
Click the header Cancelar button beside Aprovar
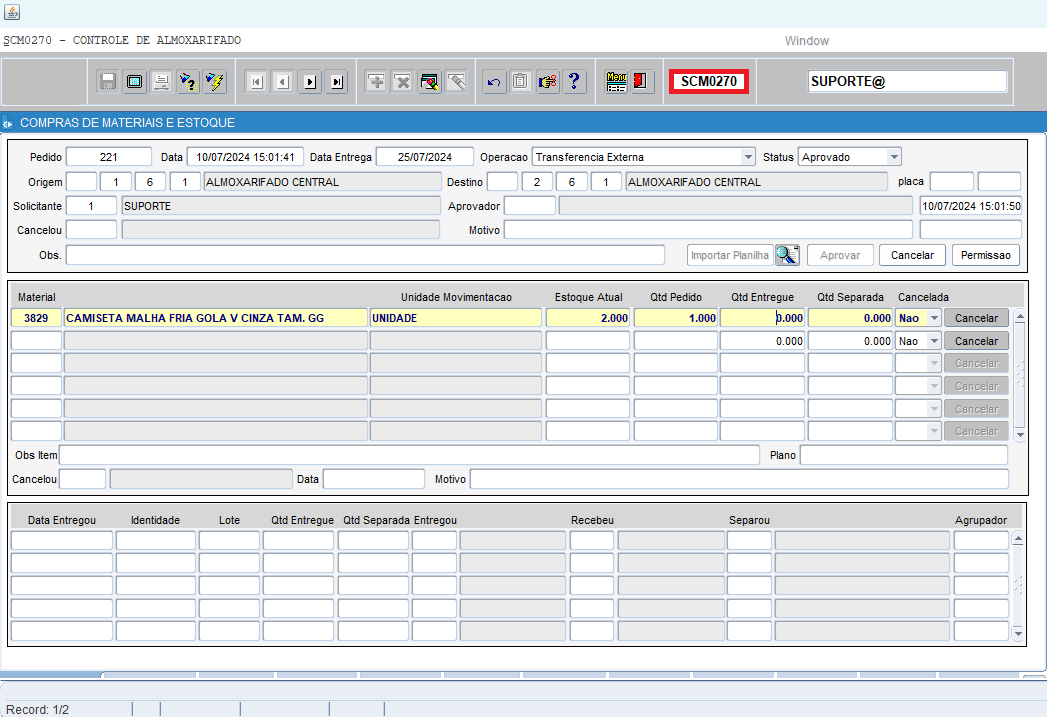pos(912,255)
